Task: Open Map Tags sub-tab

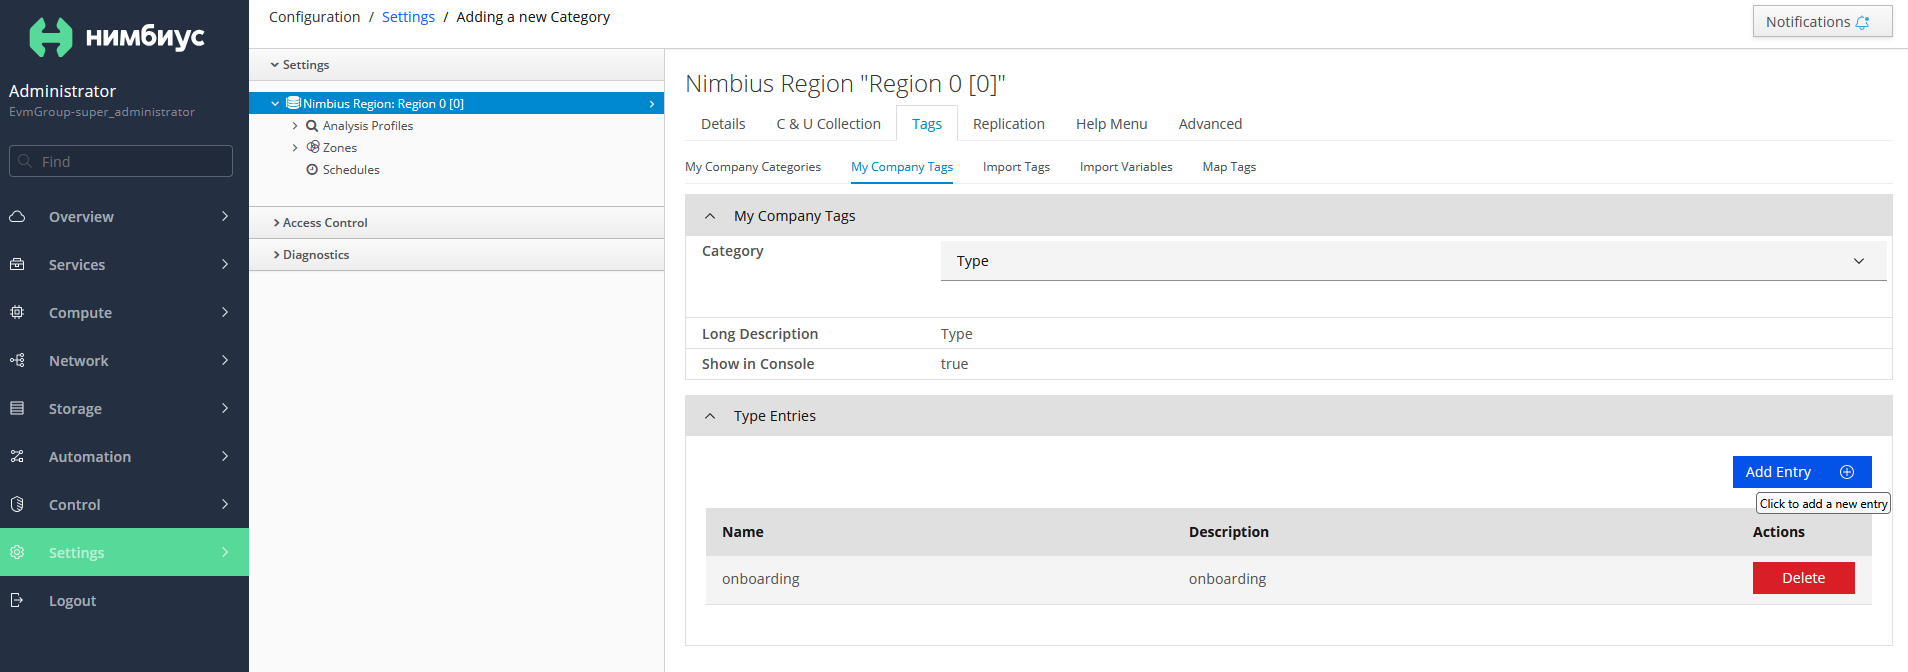Action: tap(1229, 167)
